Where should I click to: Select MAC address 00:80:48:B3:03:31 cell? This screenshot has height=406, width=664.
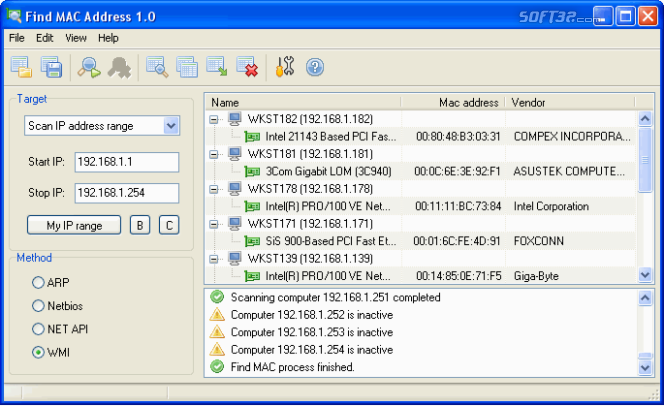[x=458, y=137]
